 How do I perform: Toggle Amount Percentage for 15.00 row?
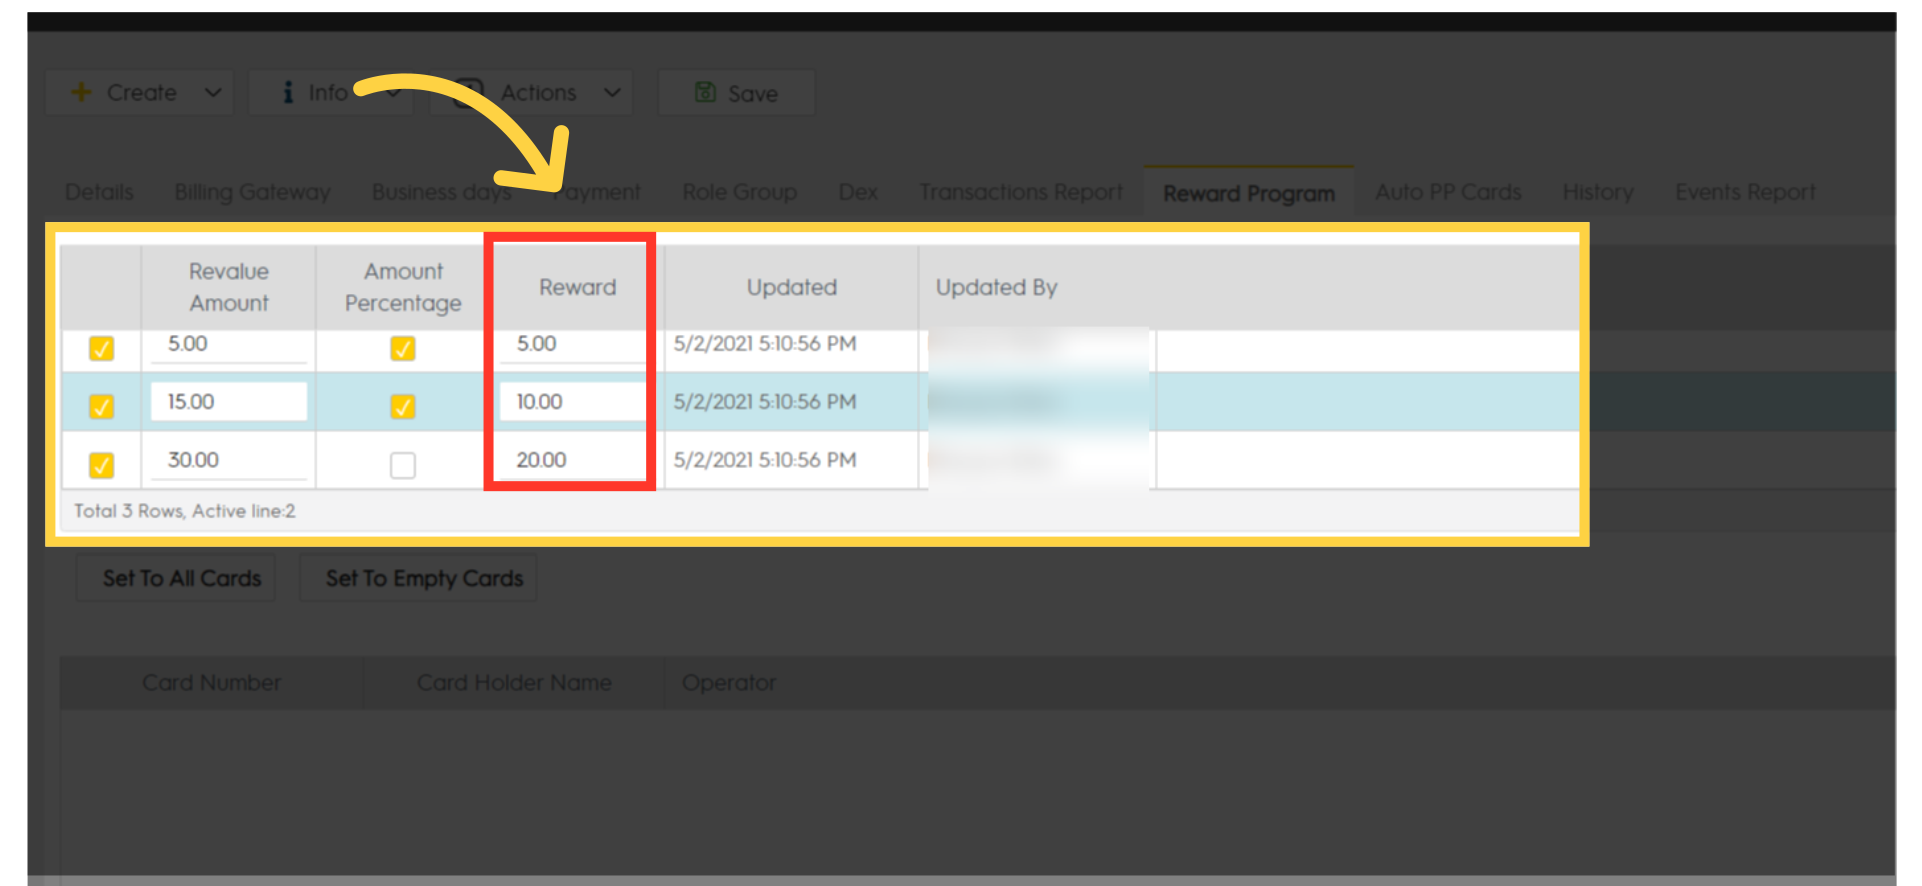click(x=403, y=406)
